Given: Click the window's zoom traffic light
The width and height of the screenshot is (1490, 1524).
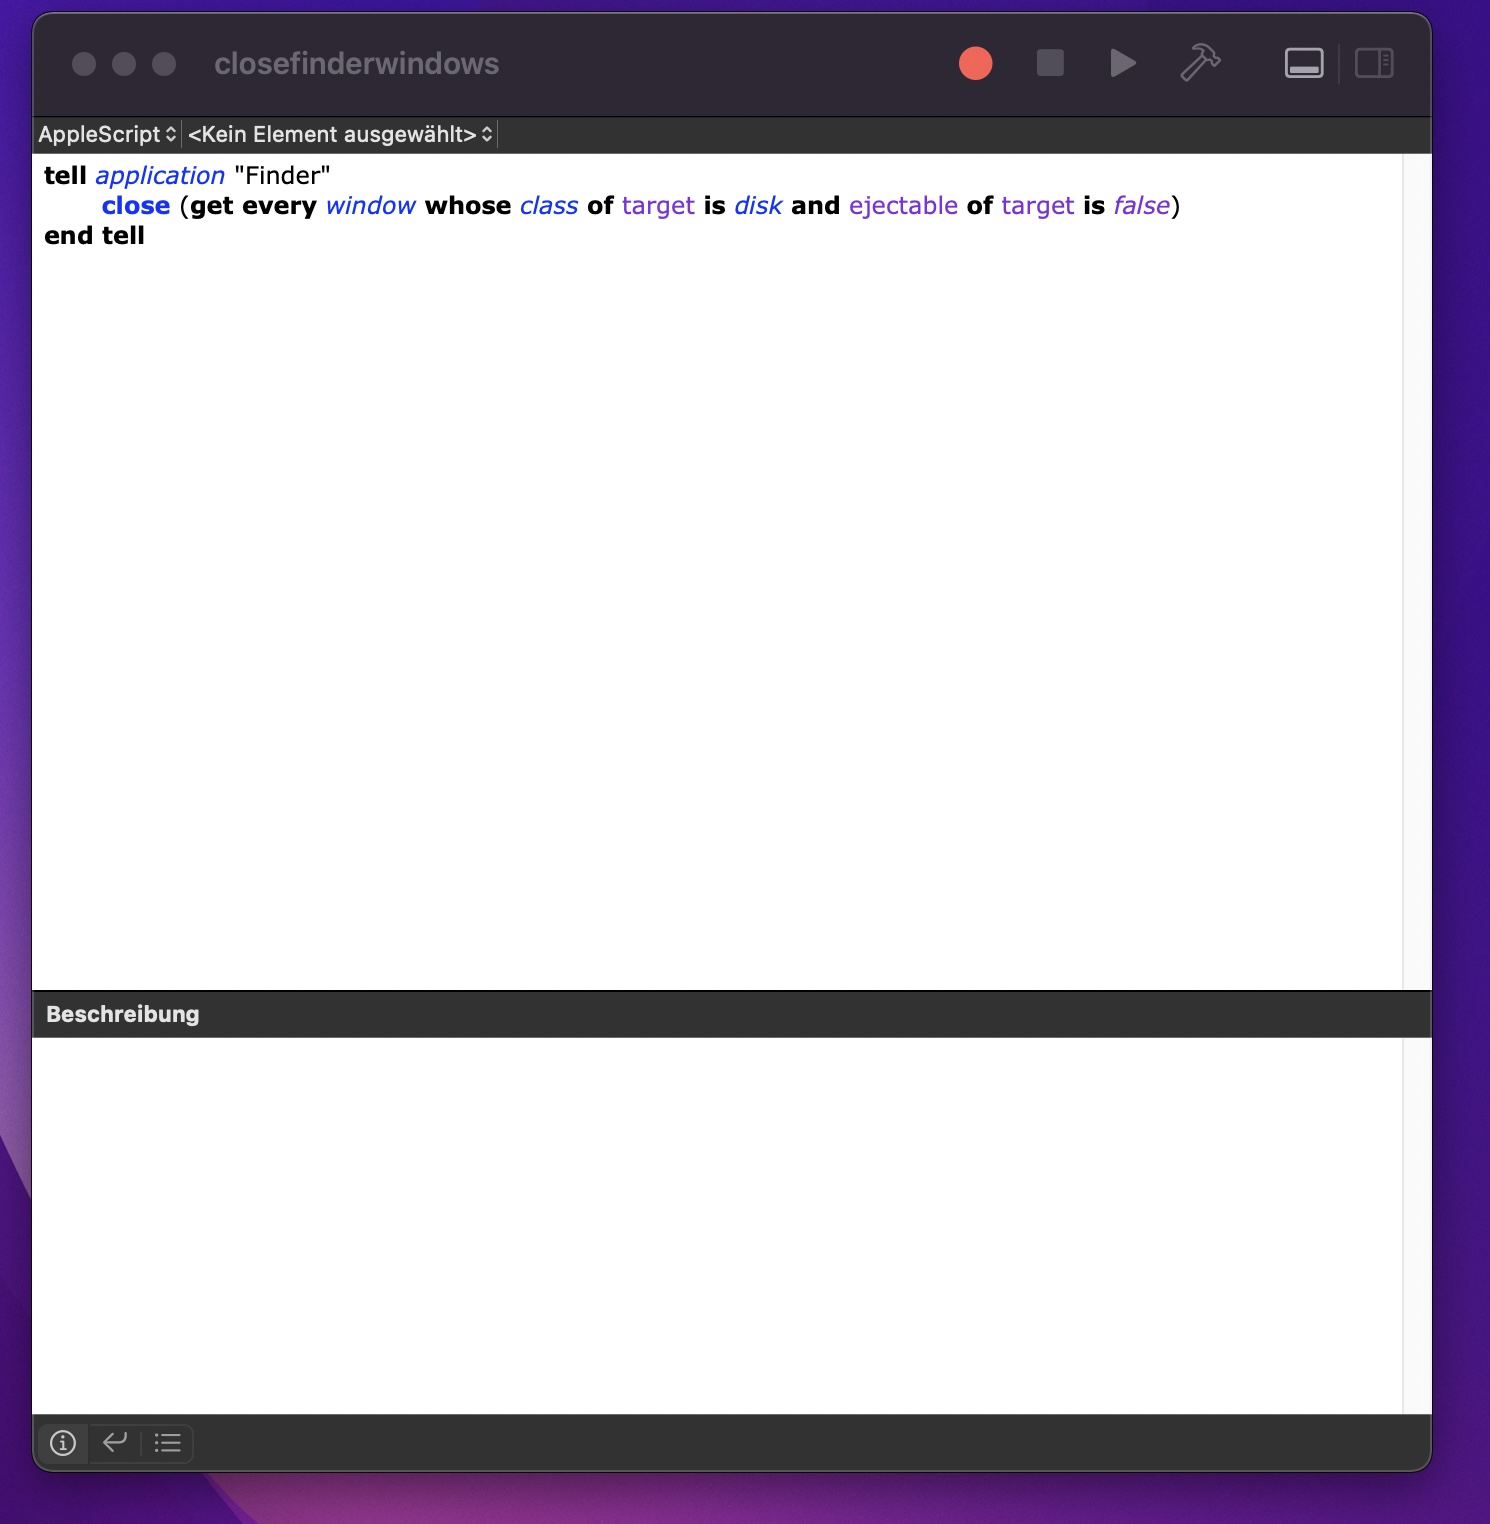Looking at the screenshot, I should (164, 64).
